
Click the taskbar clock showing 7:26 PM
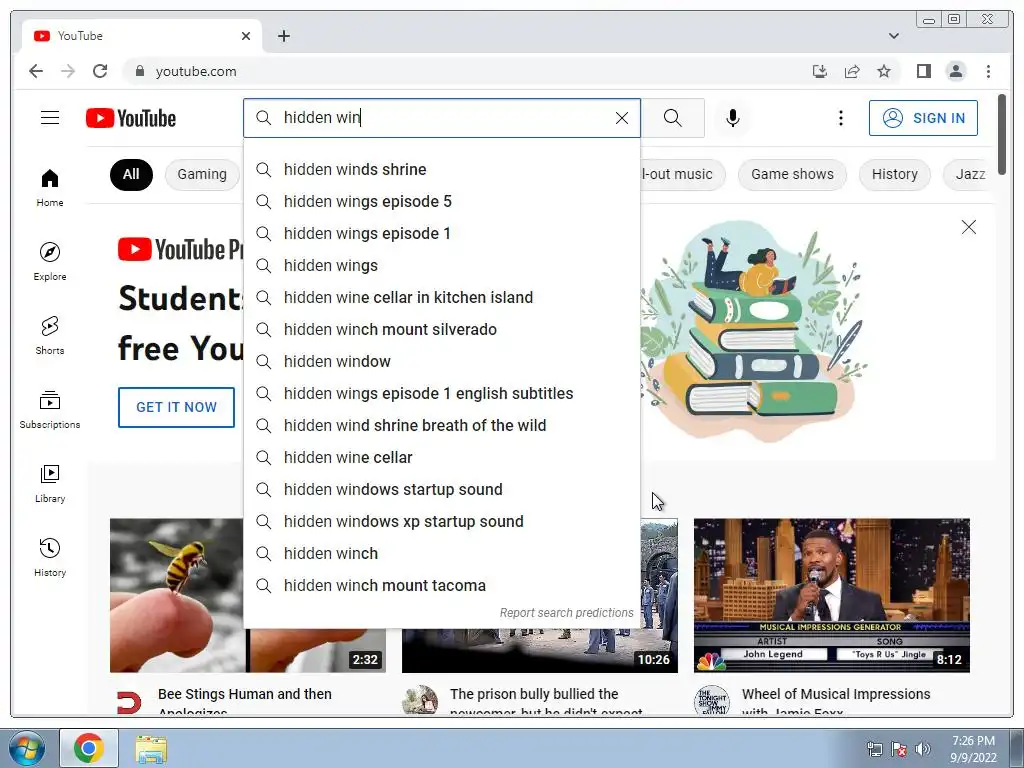[973, 748]
